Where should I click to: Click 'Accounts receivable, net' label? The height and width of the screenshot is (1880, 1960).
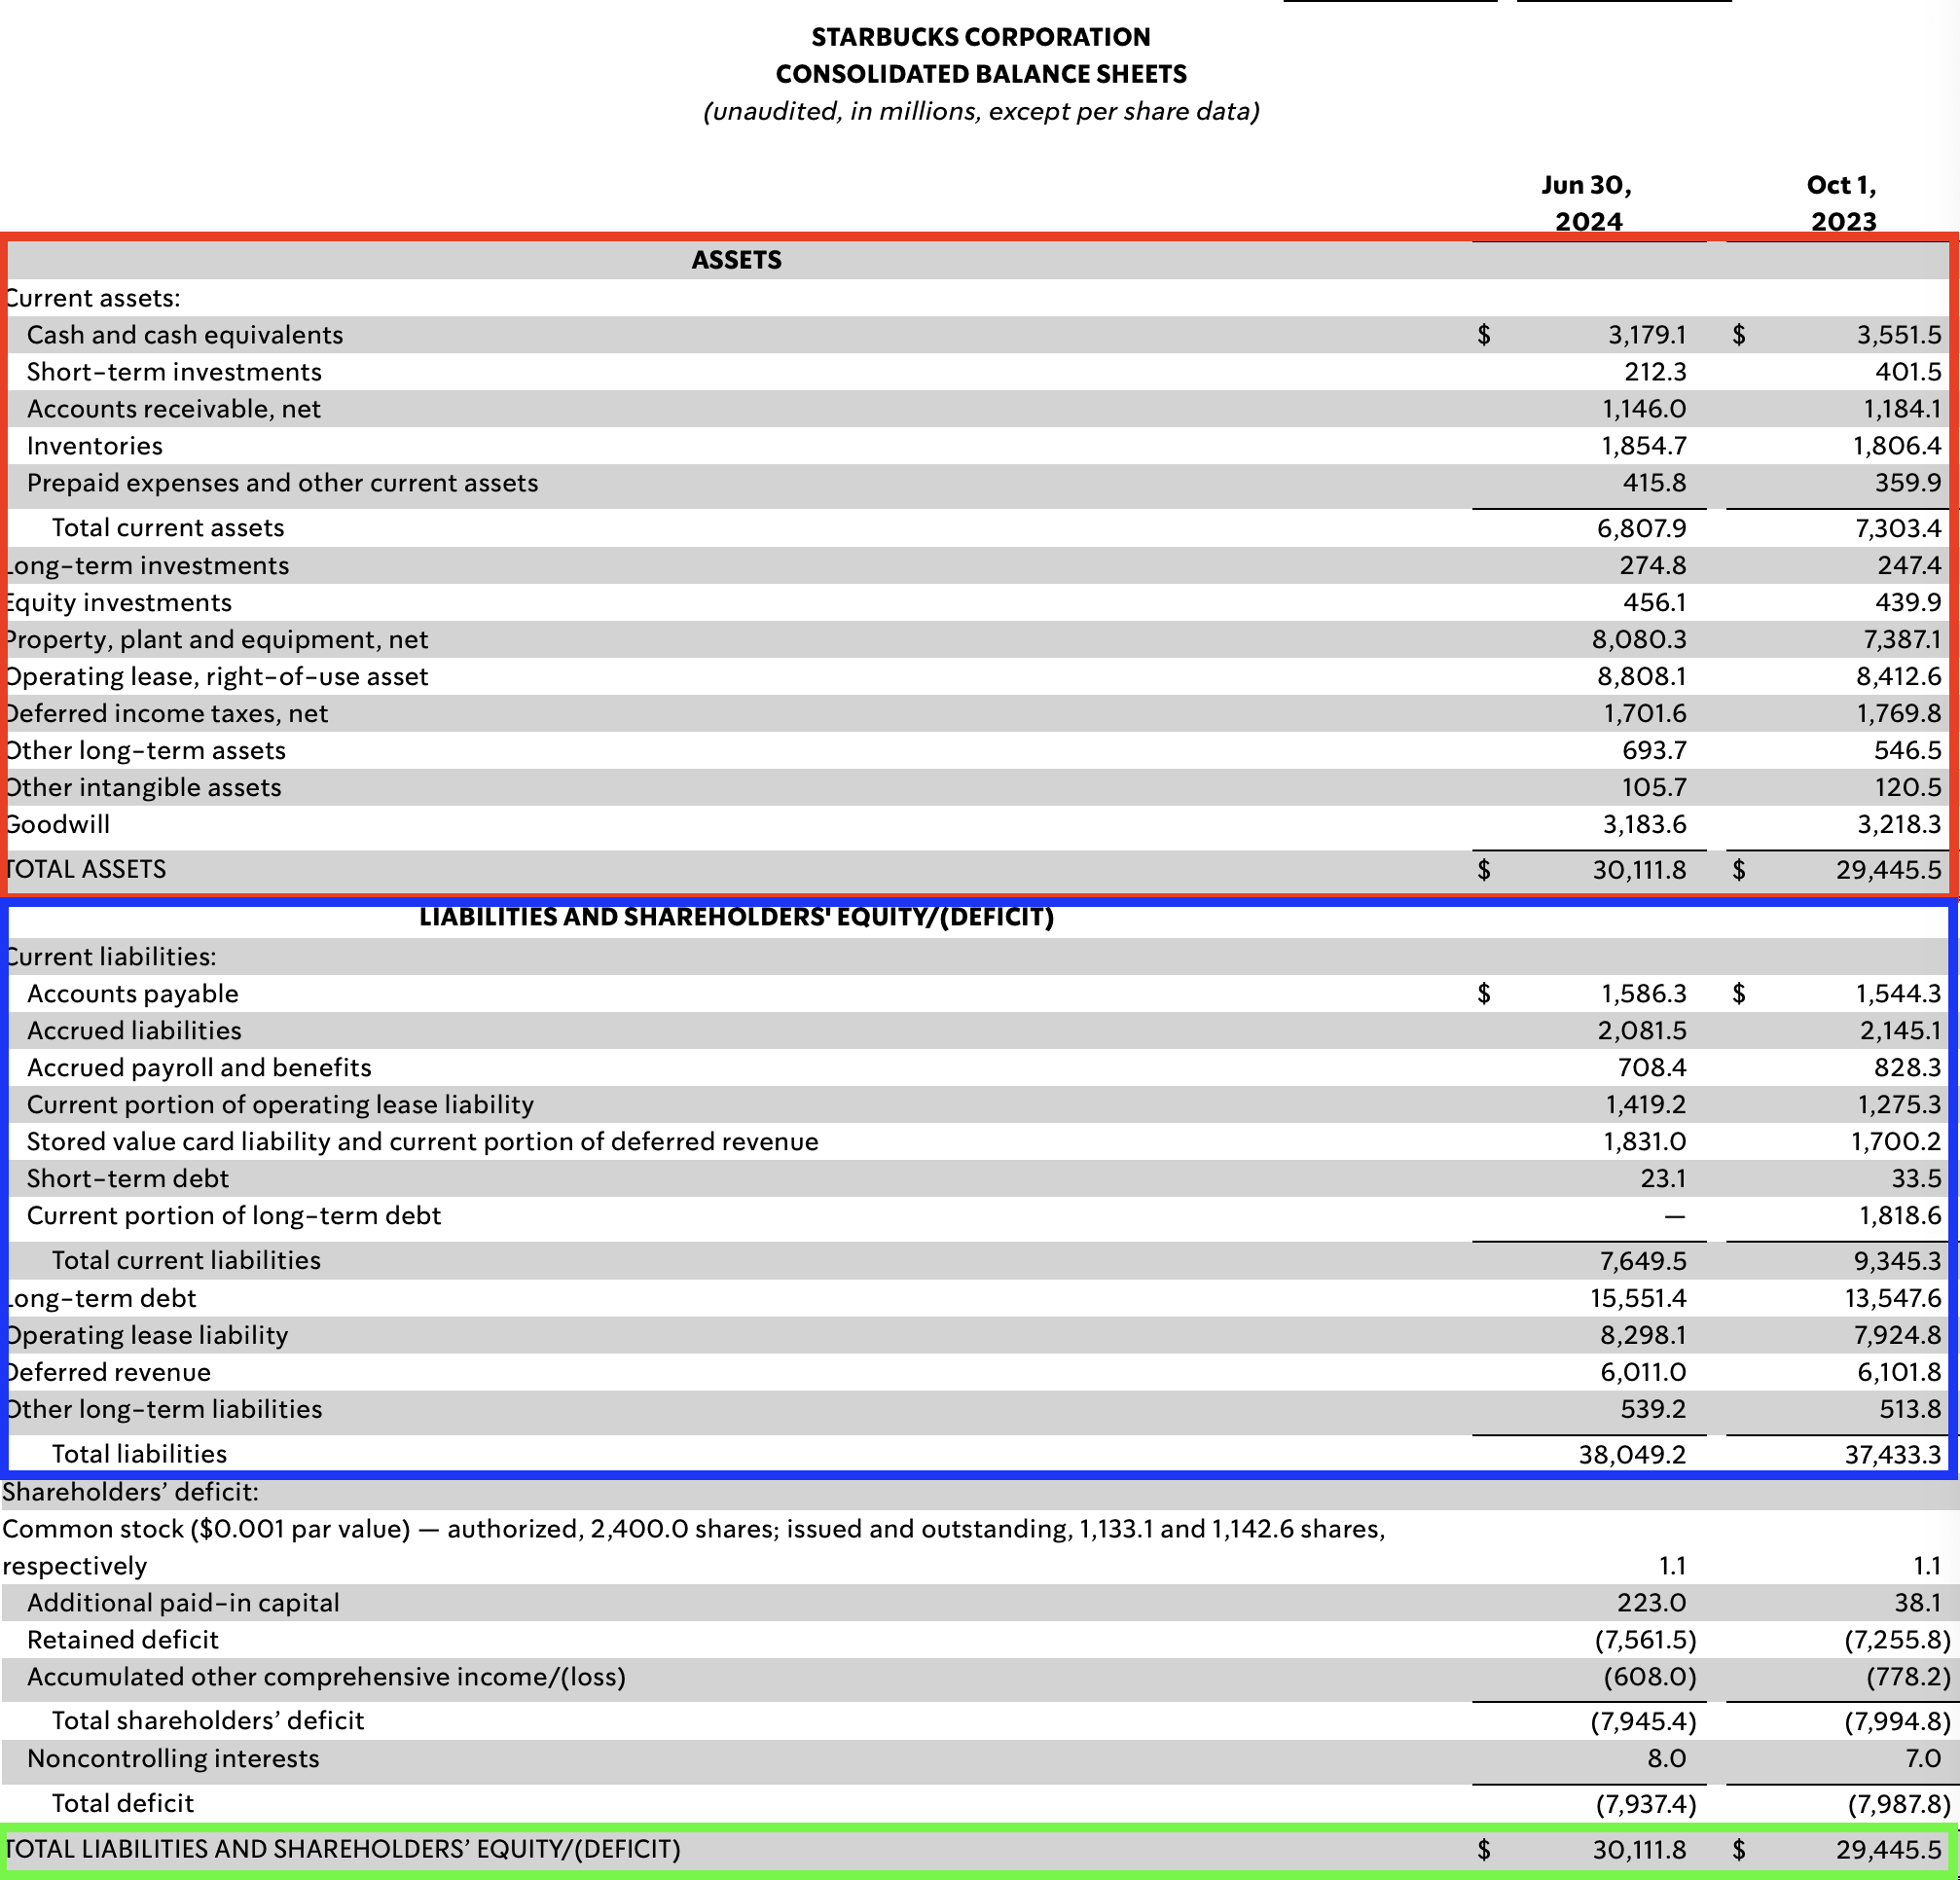pyautogui.click(x=174, y=409)
